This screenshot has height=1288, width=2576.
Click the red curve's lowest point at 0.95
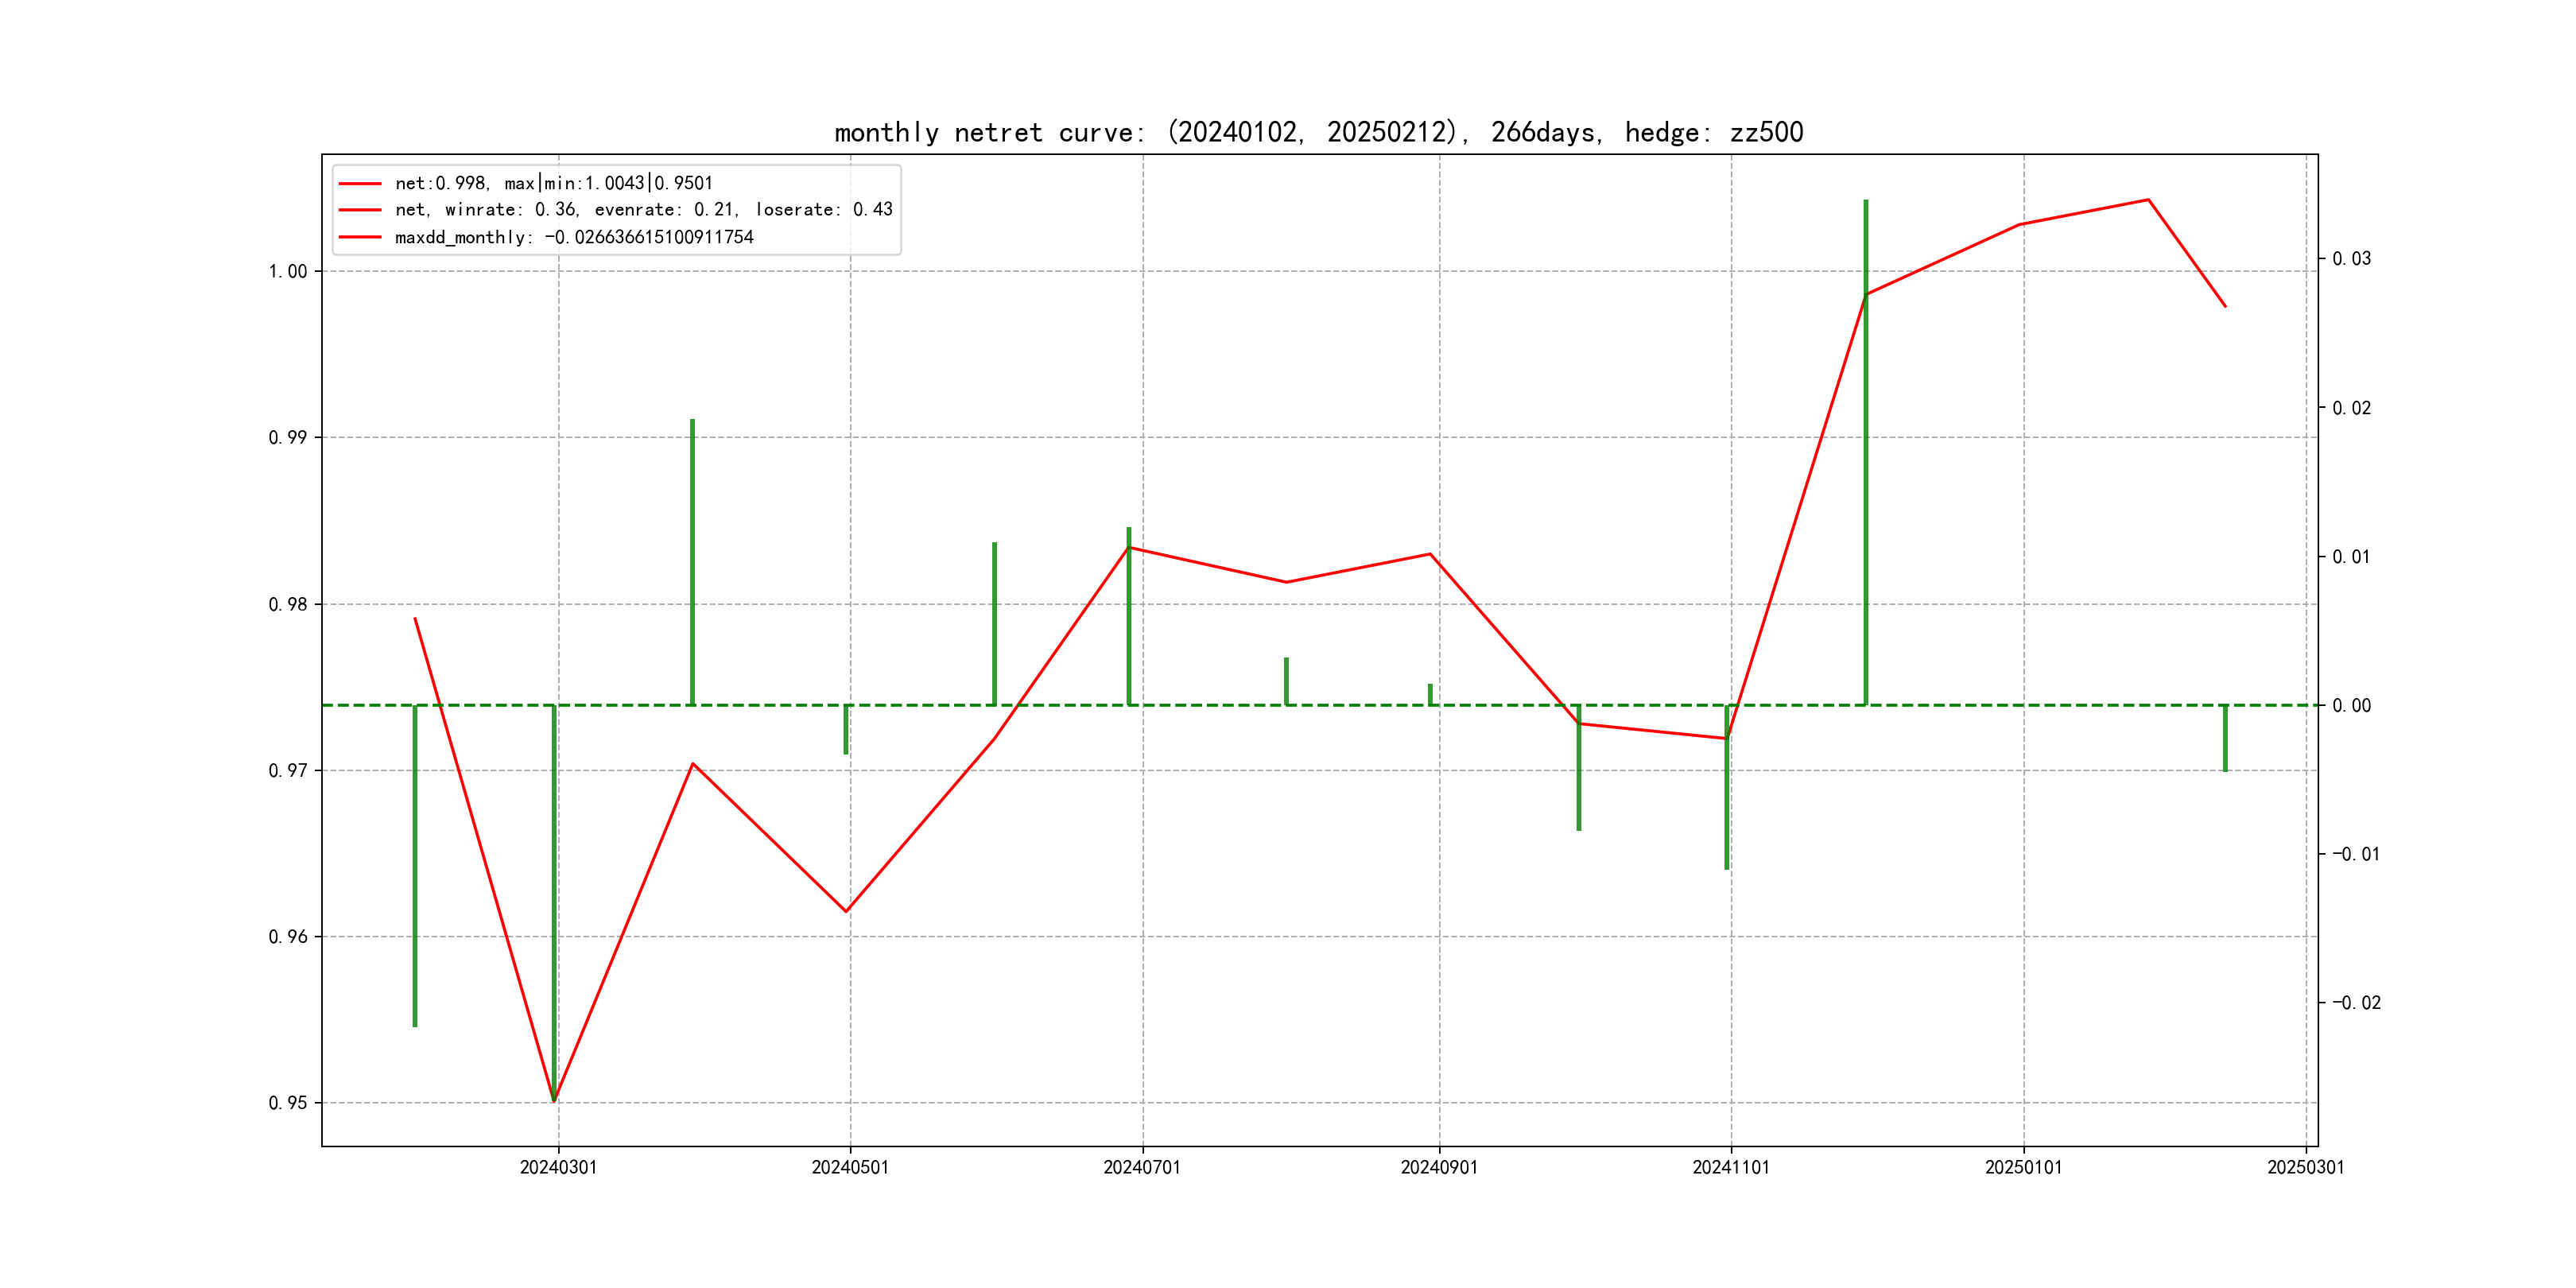[554, 1100]
